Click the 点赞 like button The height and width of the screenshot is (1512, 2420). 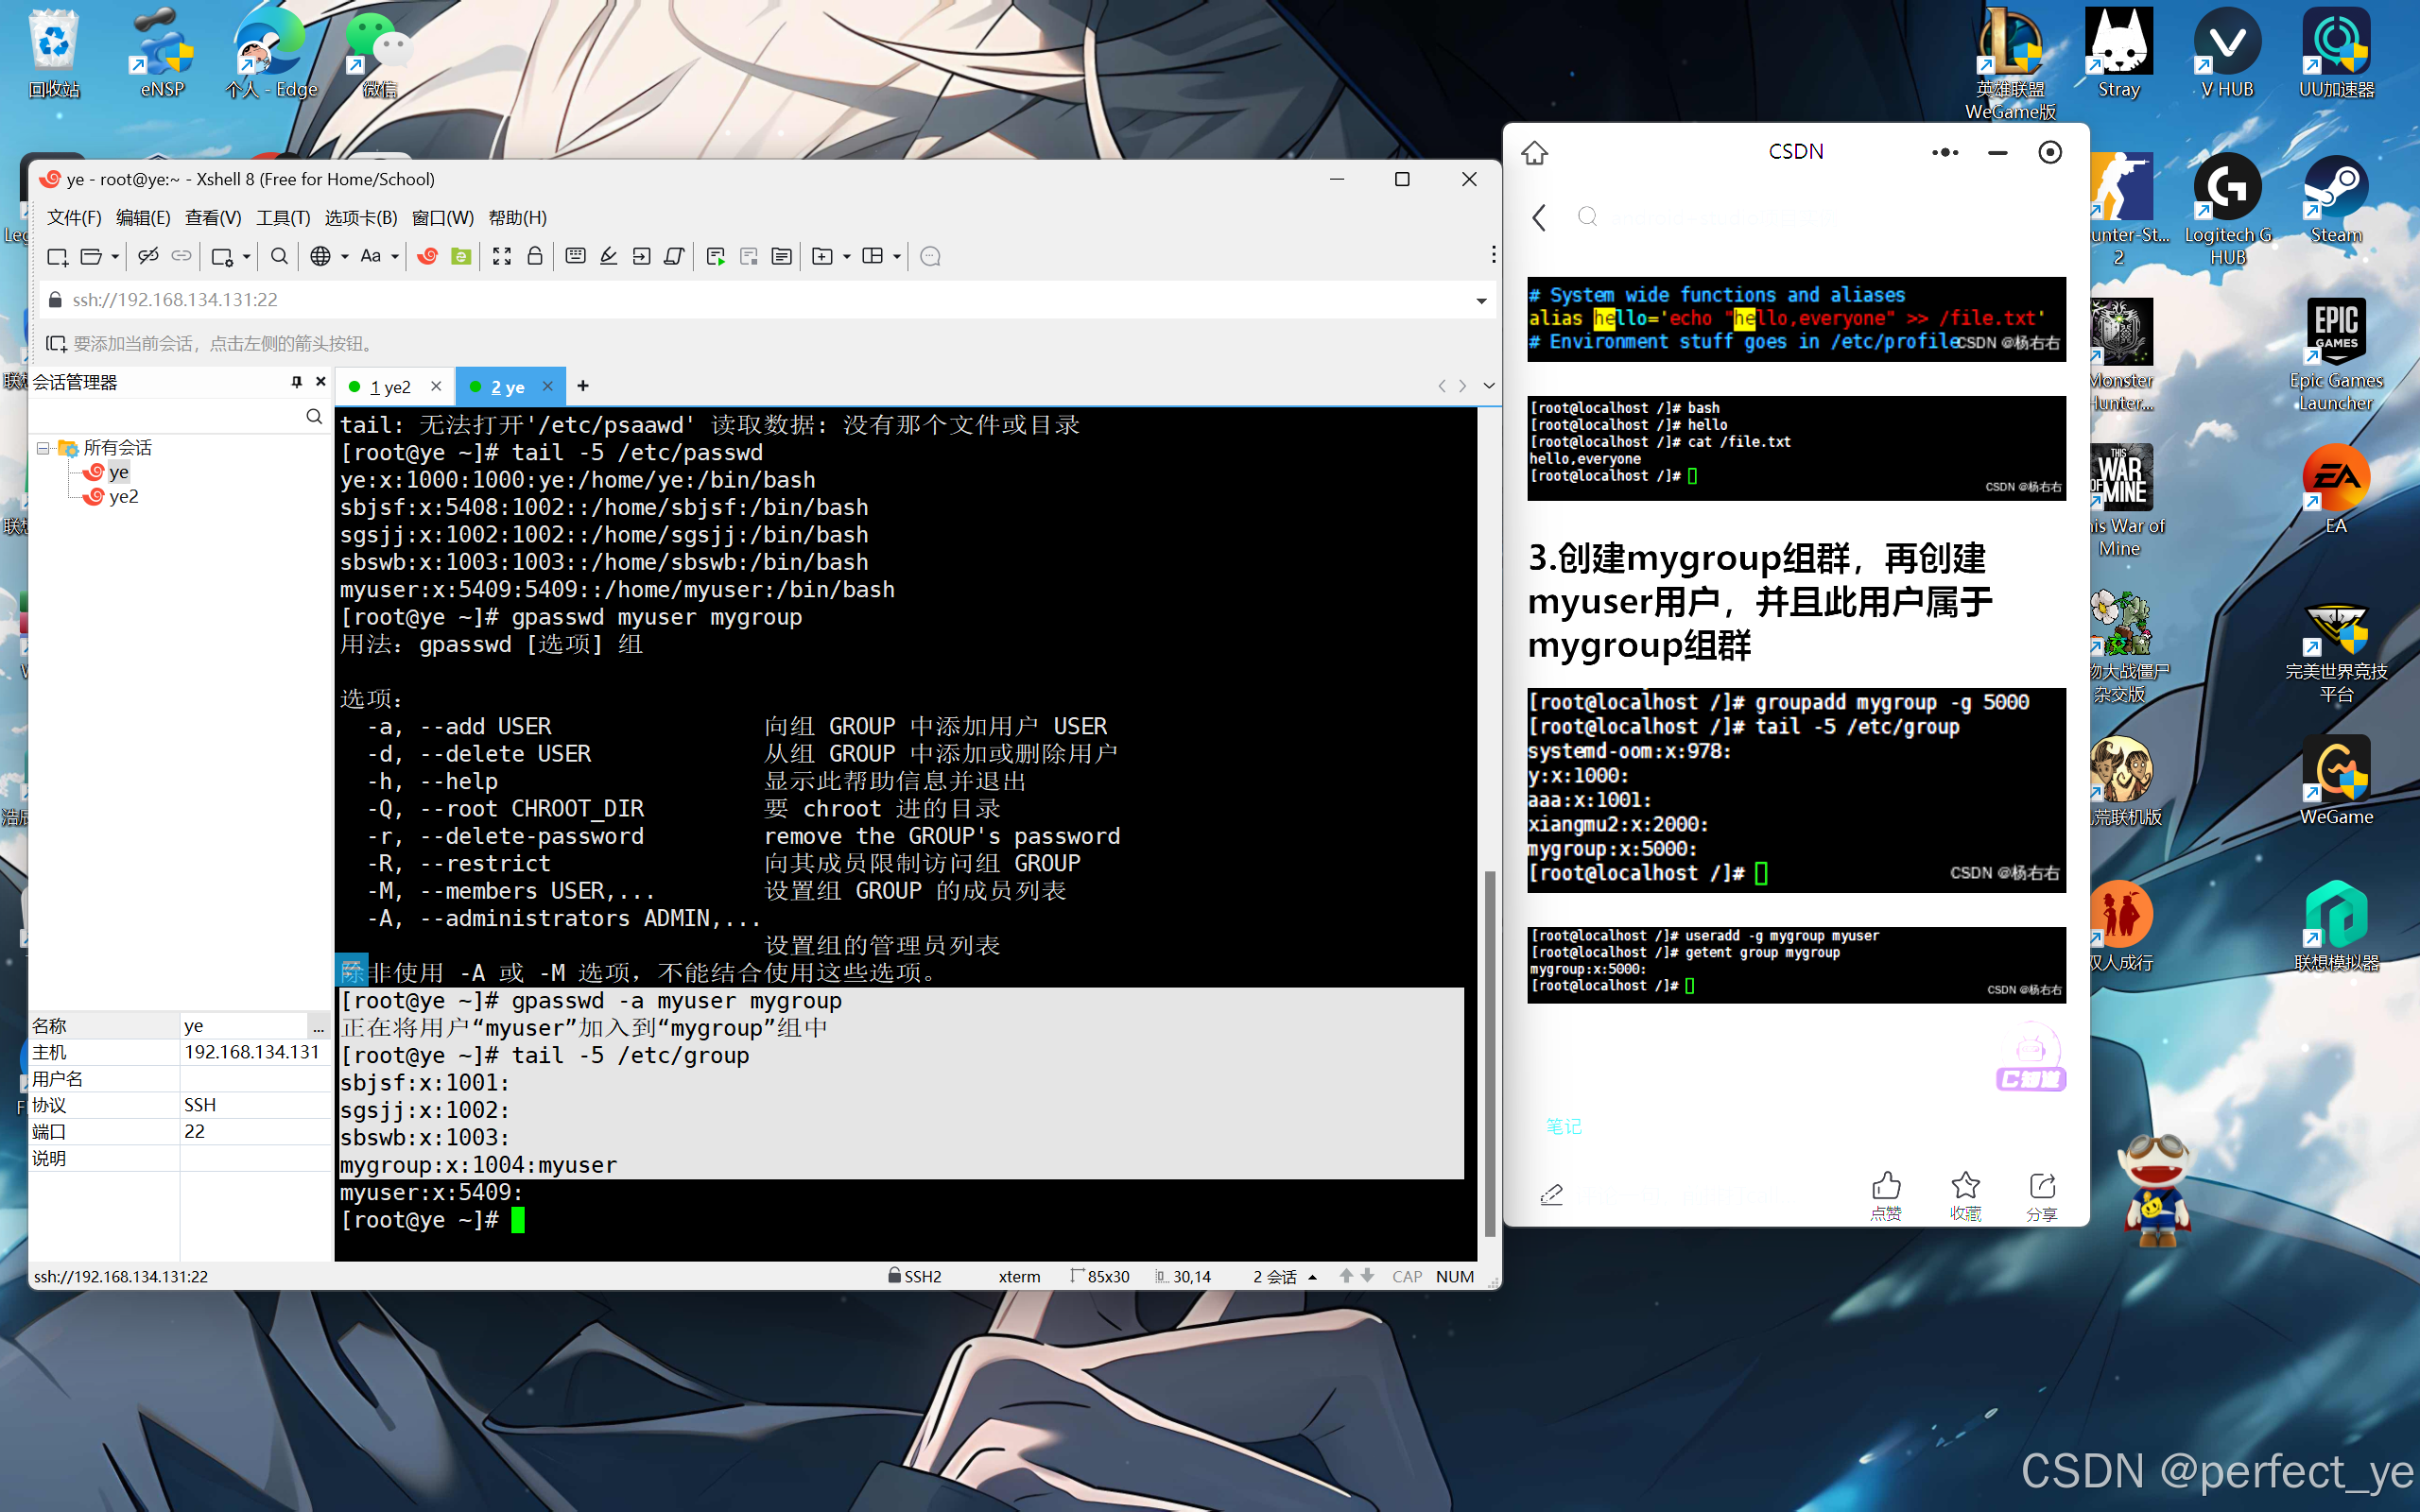(1886, 1186)
